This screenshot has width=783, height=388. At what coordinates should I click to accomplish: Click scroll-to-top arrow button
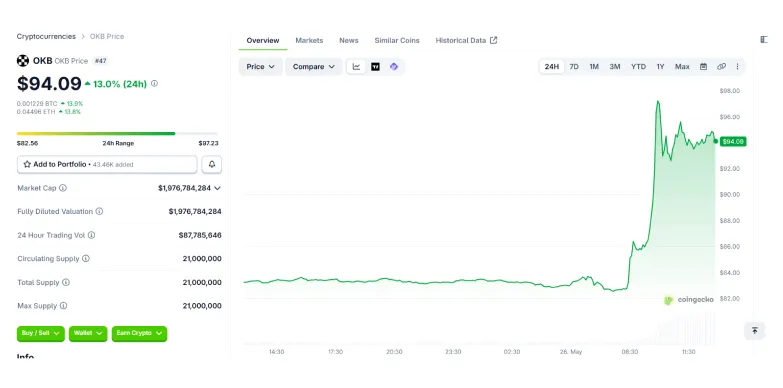(755, 331)
